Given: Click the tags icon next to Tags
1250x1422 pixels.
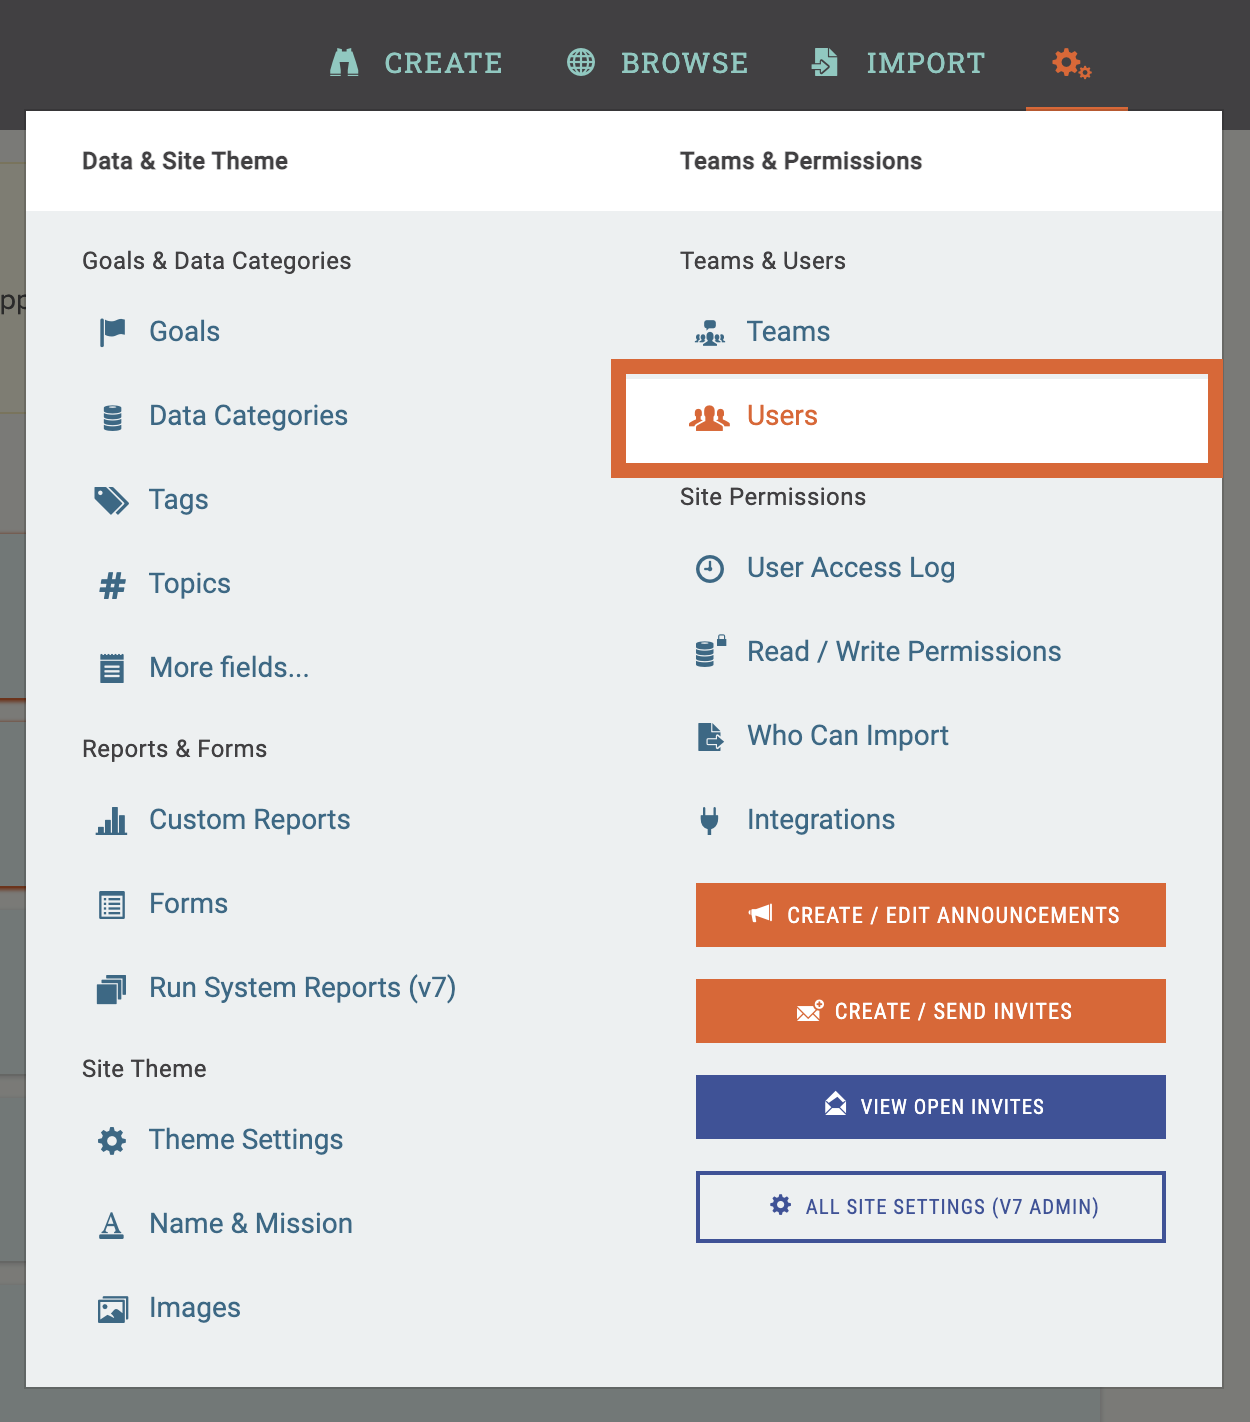Looking at the screenshot, I should [111, 500].
